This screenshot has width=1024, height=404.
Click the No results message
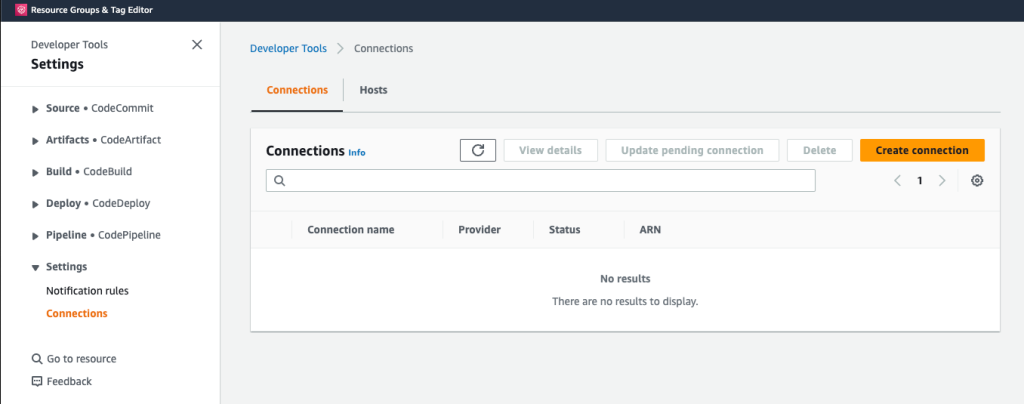coord(625,279)
